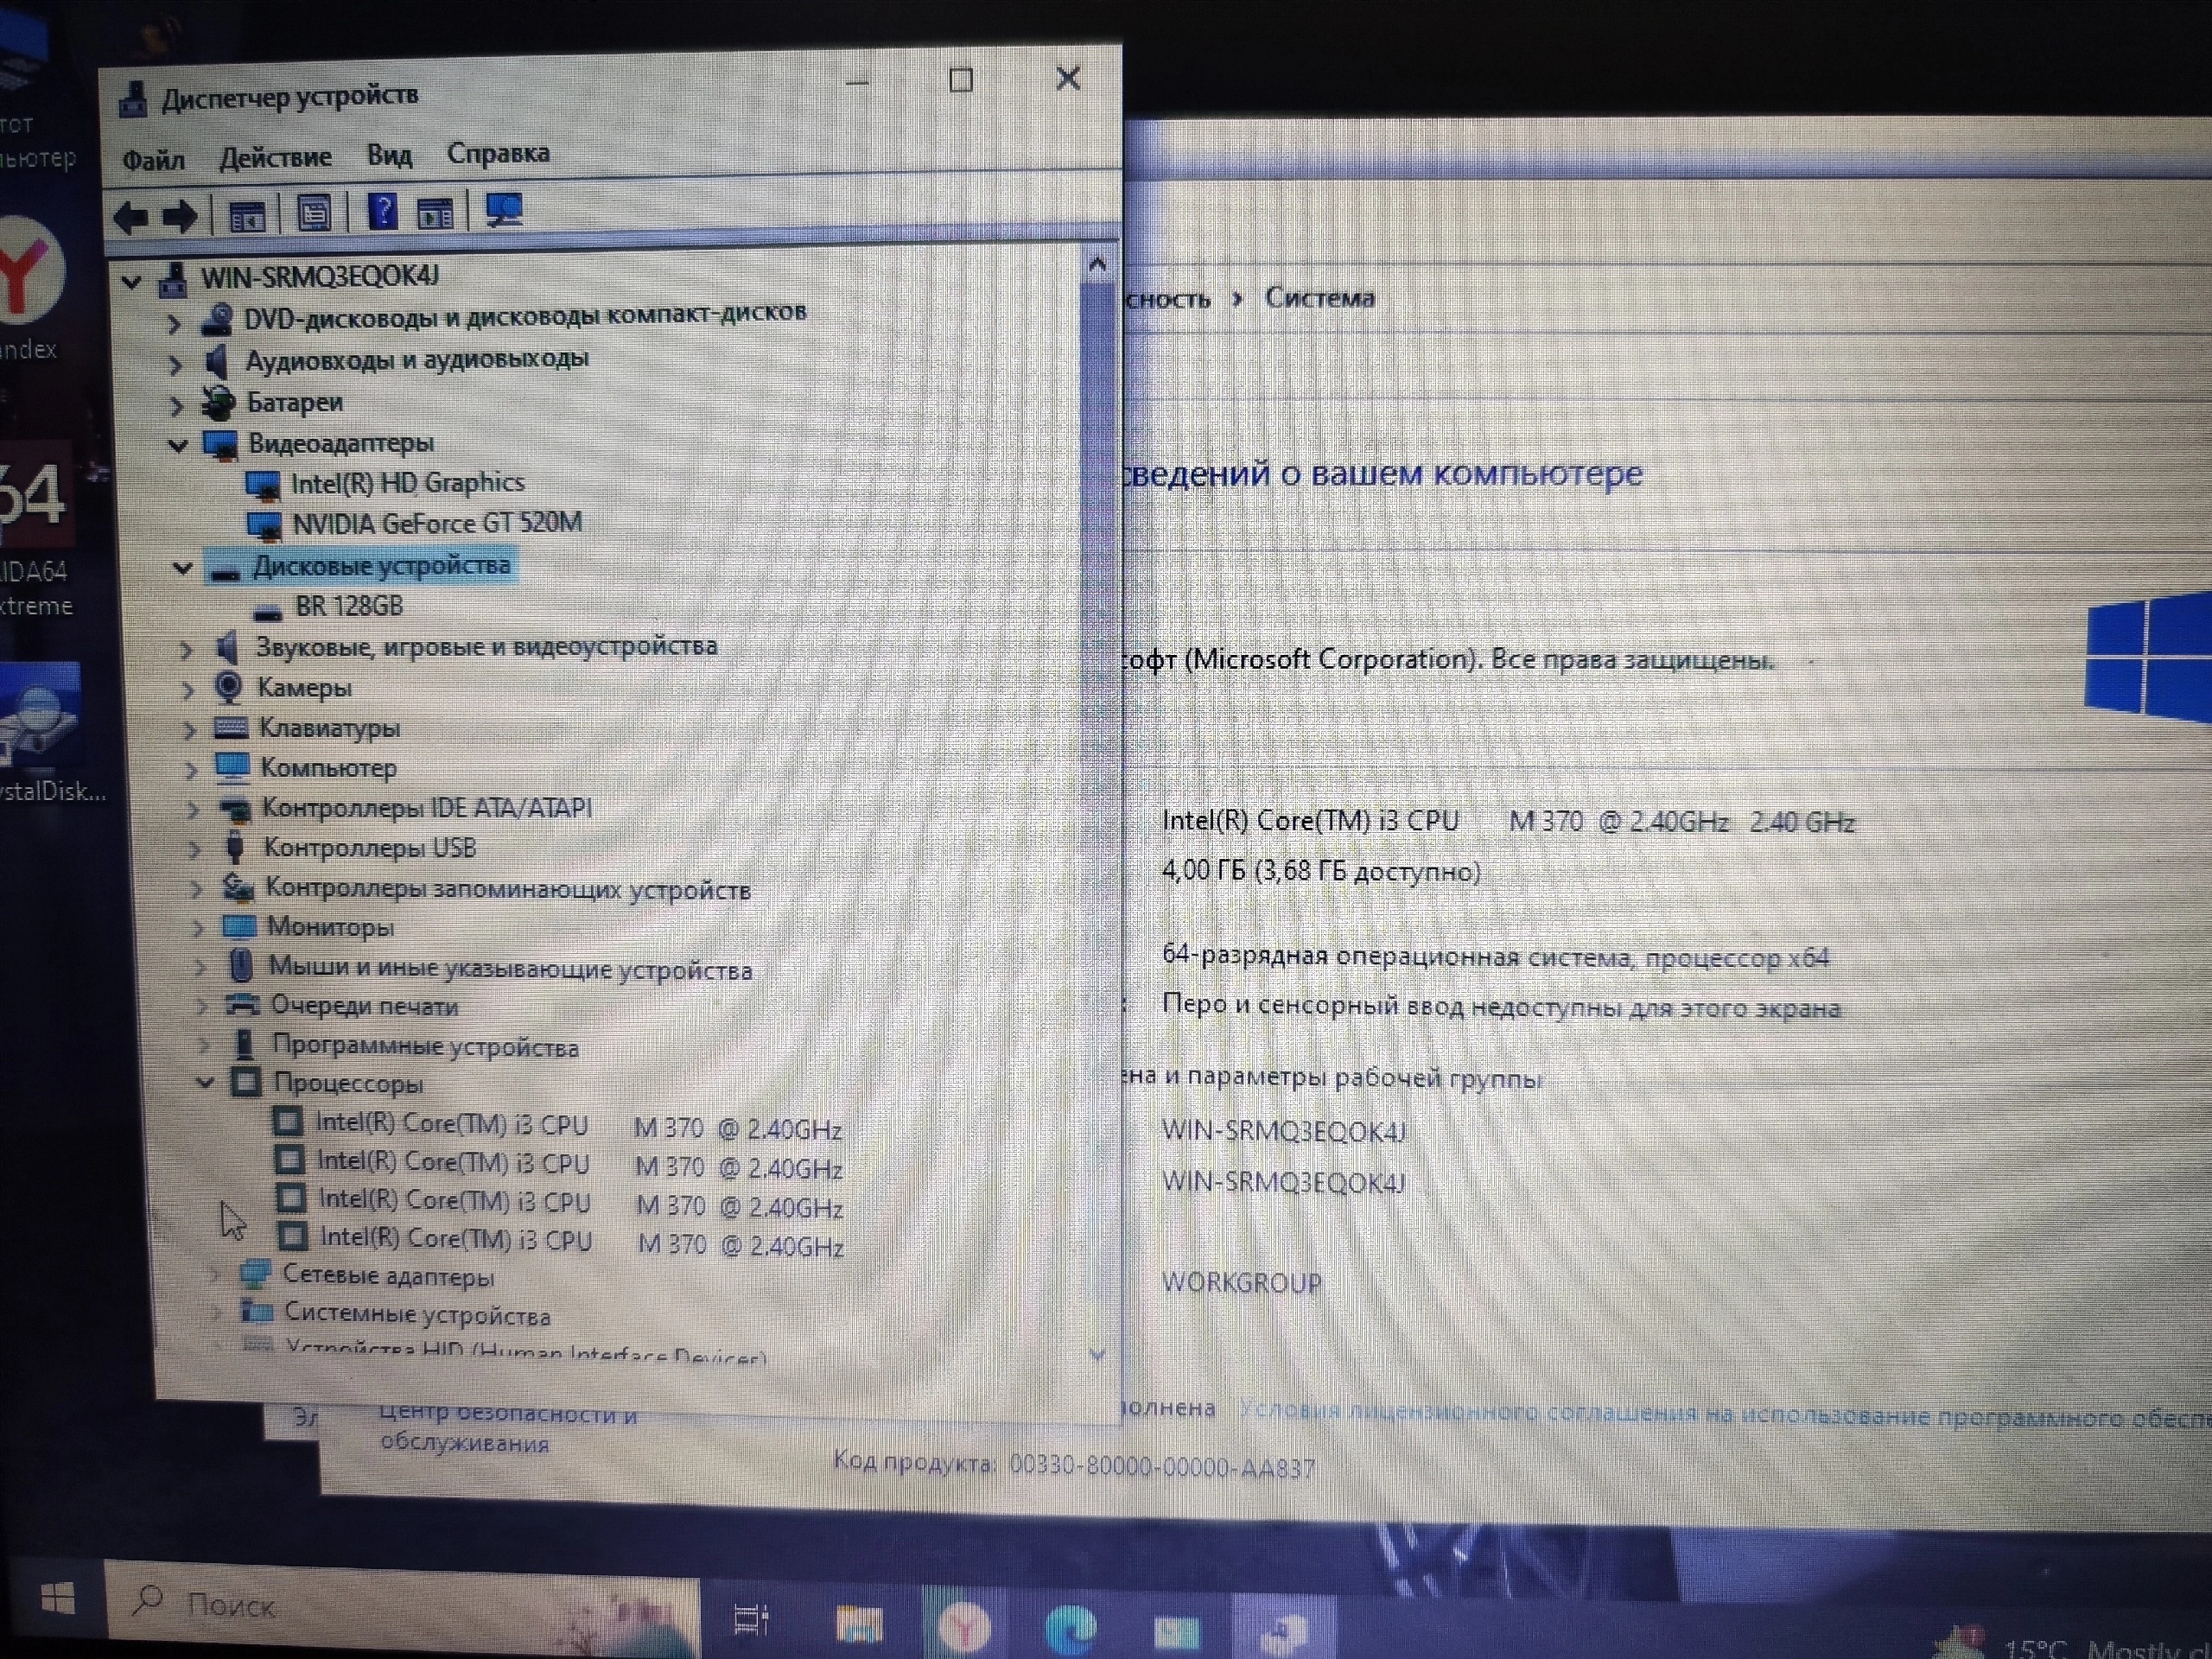Image resolution: width=2212 pixels, height=1659 pixels.
Task: Open the license agreement terms link
Action: 1724,1415
